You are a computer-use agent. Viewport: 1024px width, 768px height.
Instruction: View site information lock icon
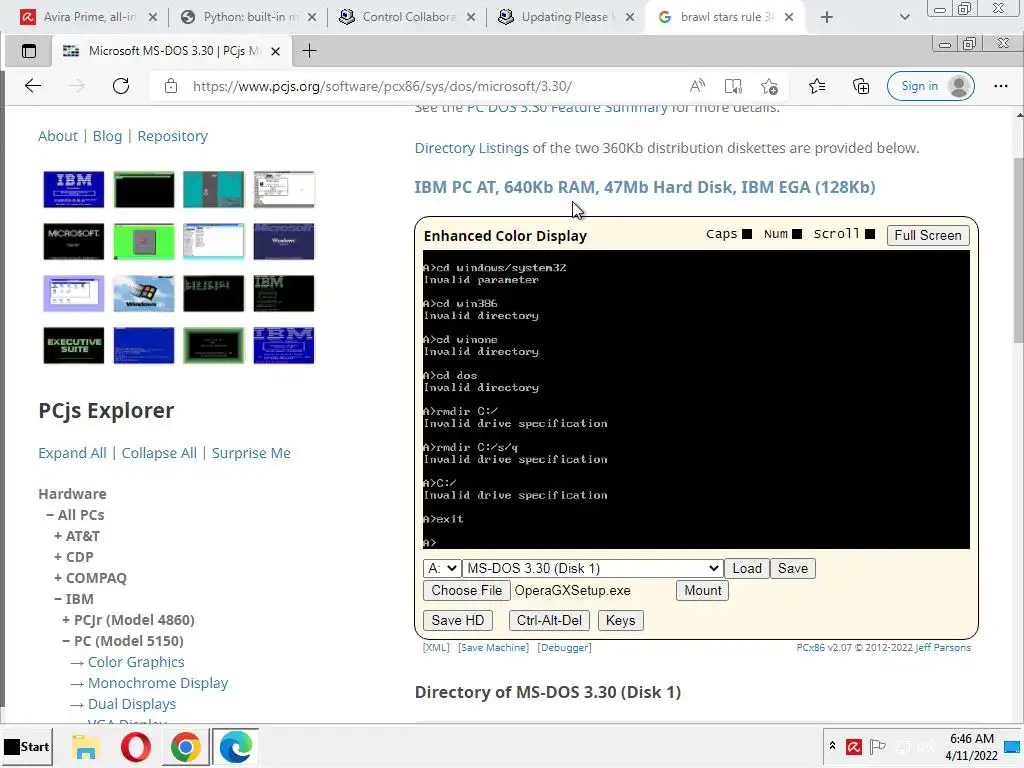(170, 86)
